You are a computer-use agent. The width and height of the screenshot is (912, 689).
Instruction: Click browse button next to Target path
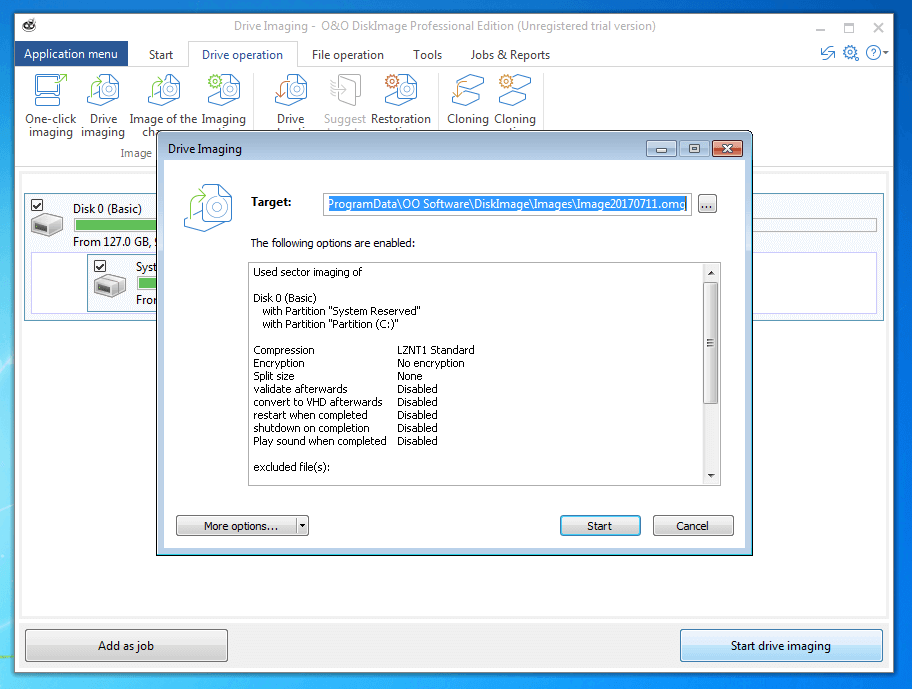707,204
